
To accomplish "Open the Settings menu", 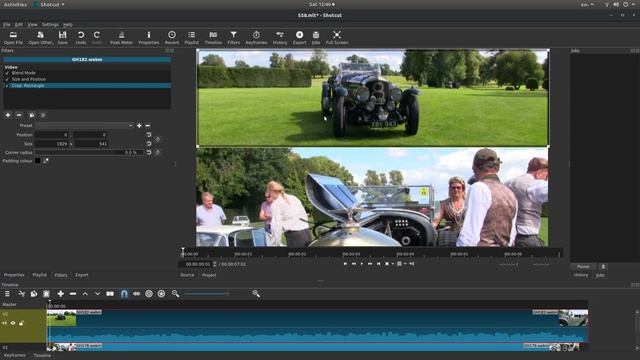I will (50, 24).
